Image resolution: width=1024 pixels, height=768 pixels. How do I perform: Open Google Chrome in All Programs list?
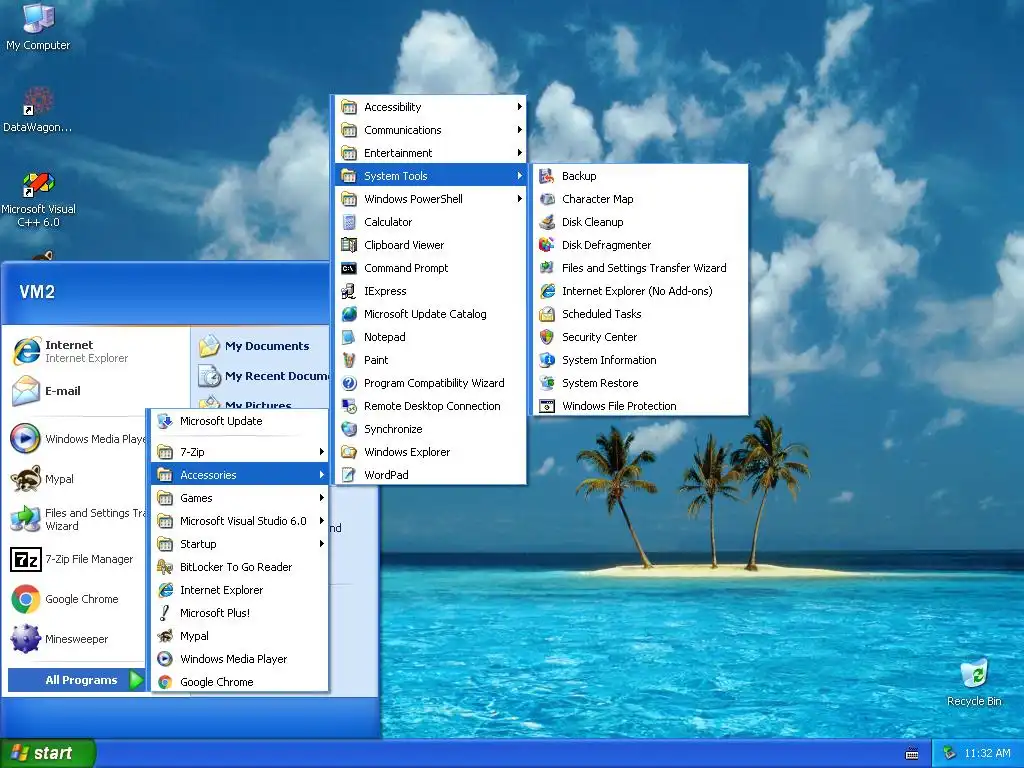point(240,682)
